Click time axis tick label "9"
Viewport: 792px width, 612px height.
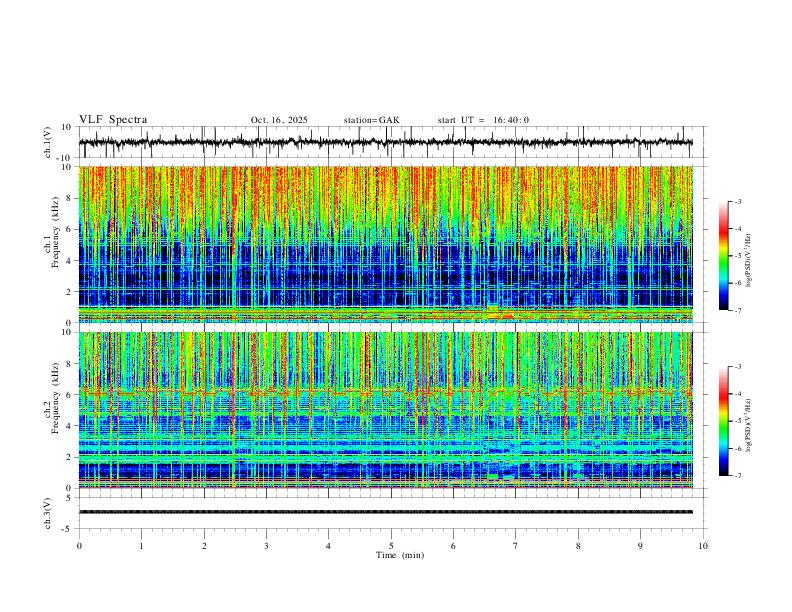coord(640,546)
